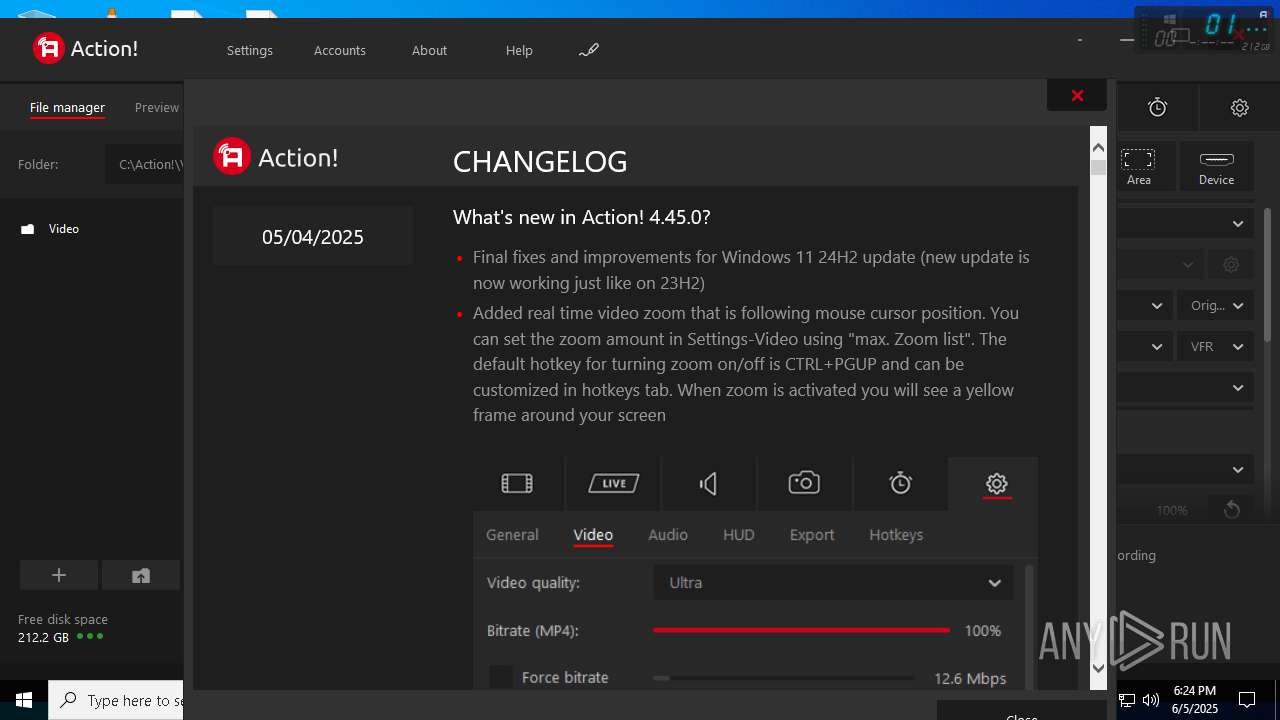The height and width of the screenshot is (720, 1280).
Task: Open the Orig... size dropdown
Action: click(x=1215, y=306)
